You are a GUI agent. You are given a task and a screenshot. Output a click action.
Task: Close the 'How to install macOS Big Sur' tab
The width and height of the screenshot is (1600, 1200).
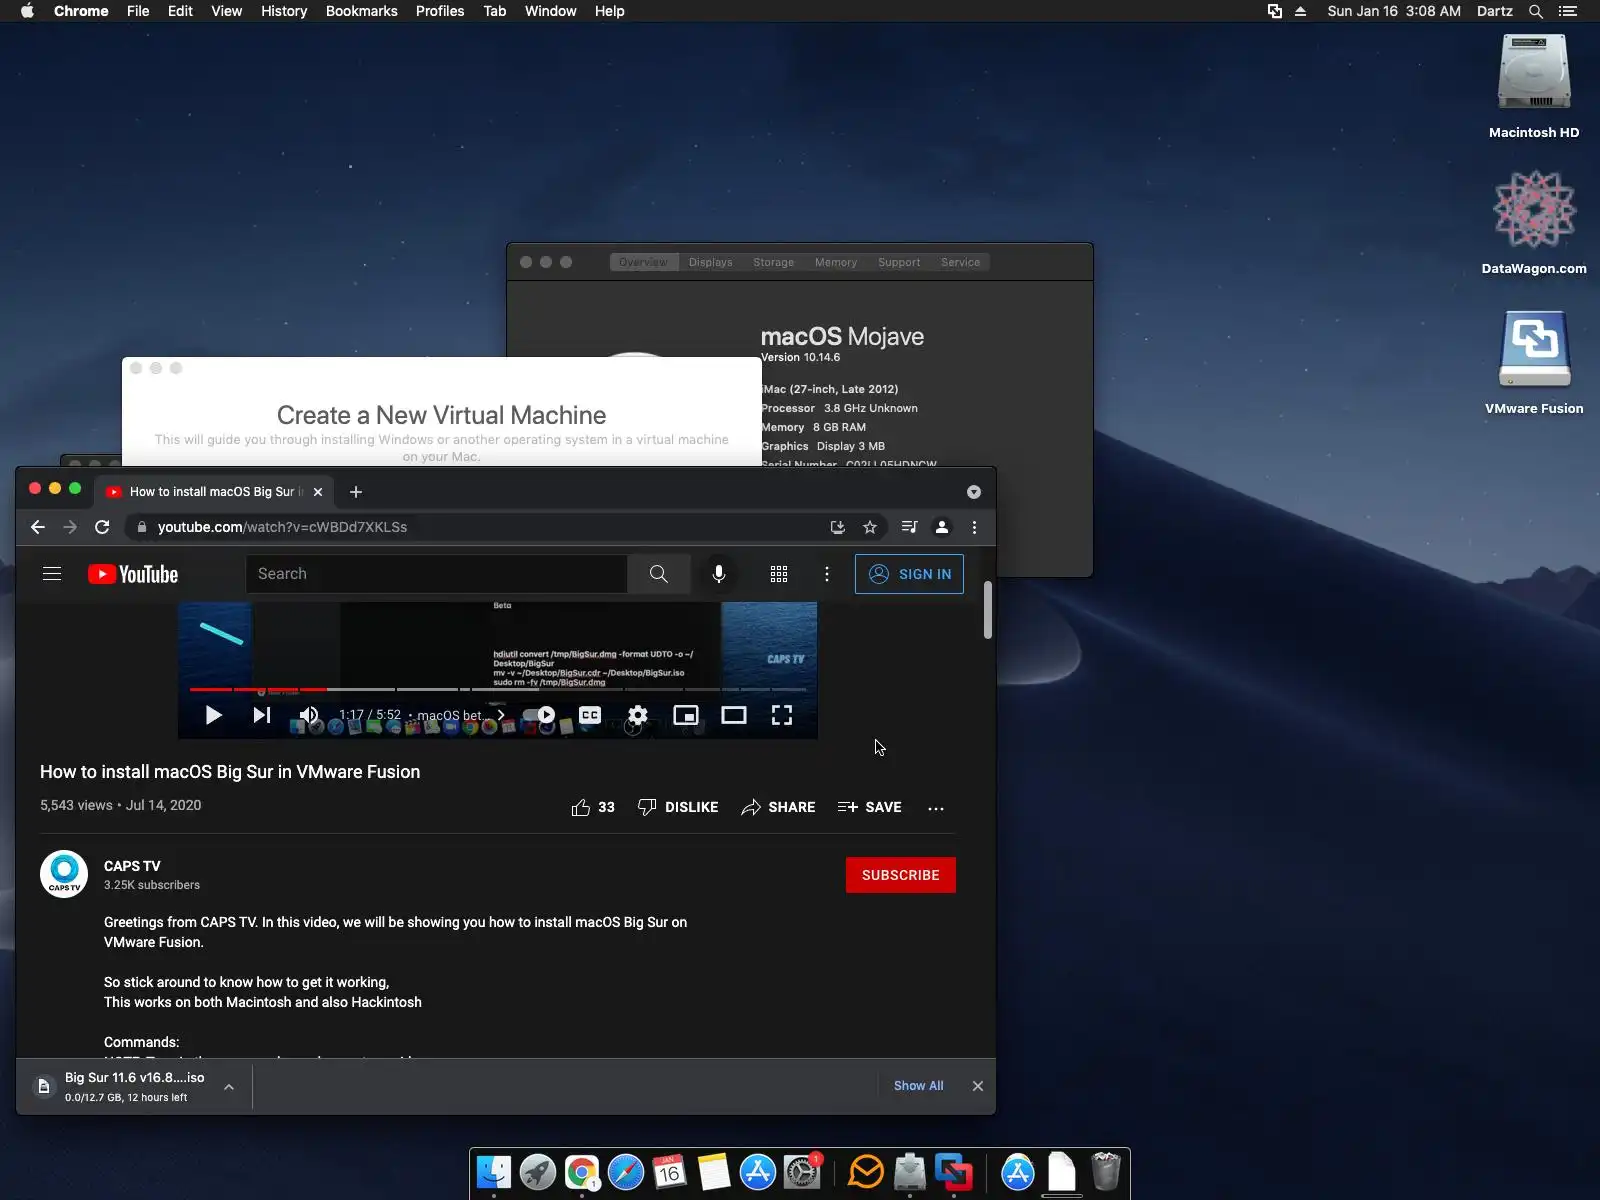pos(318,492)
